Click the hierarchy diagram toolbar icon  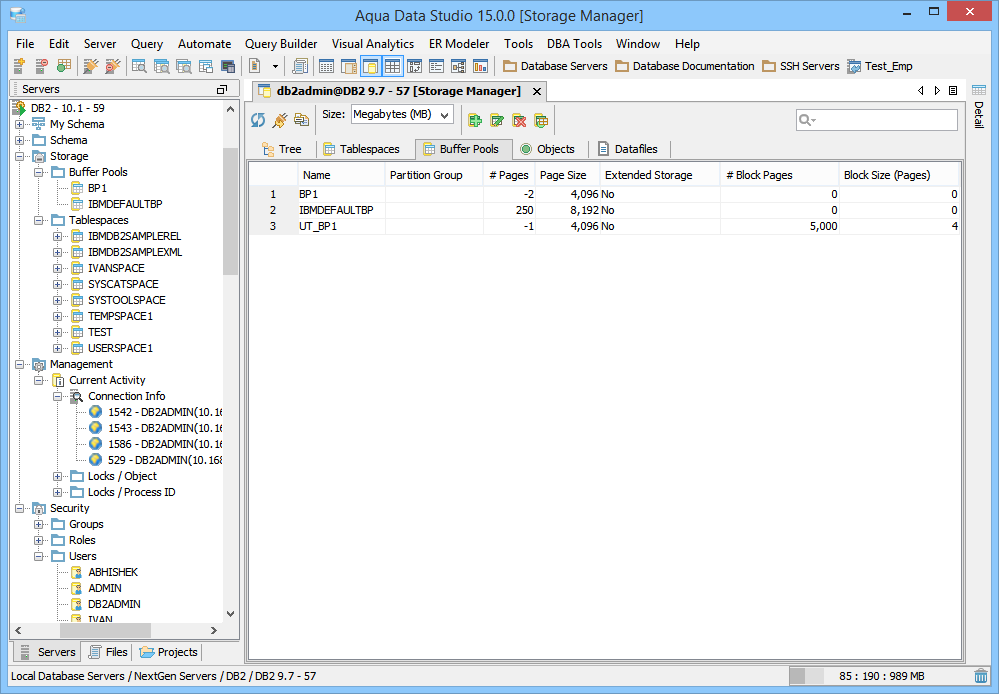[458, 66]
